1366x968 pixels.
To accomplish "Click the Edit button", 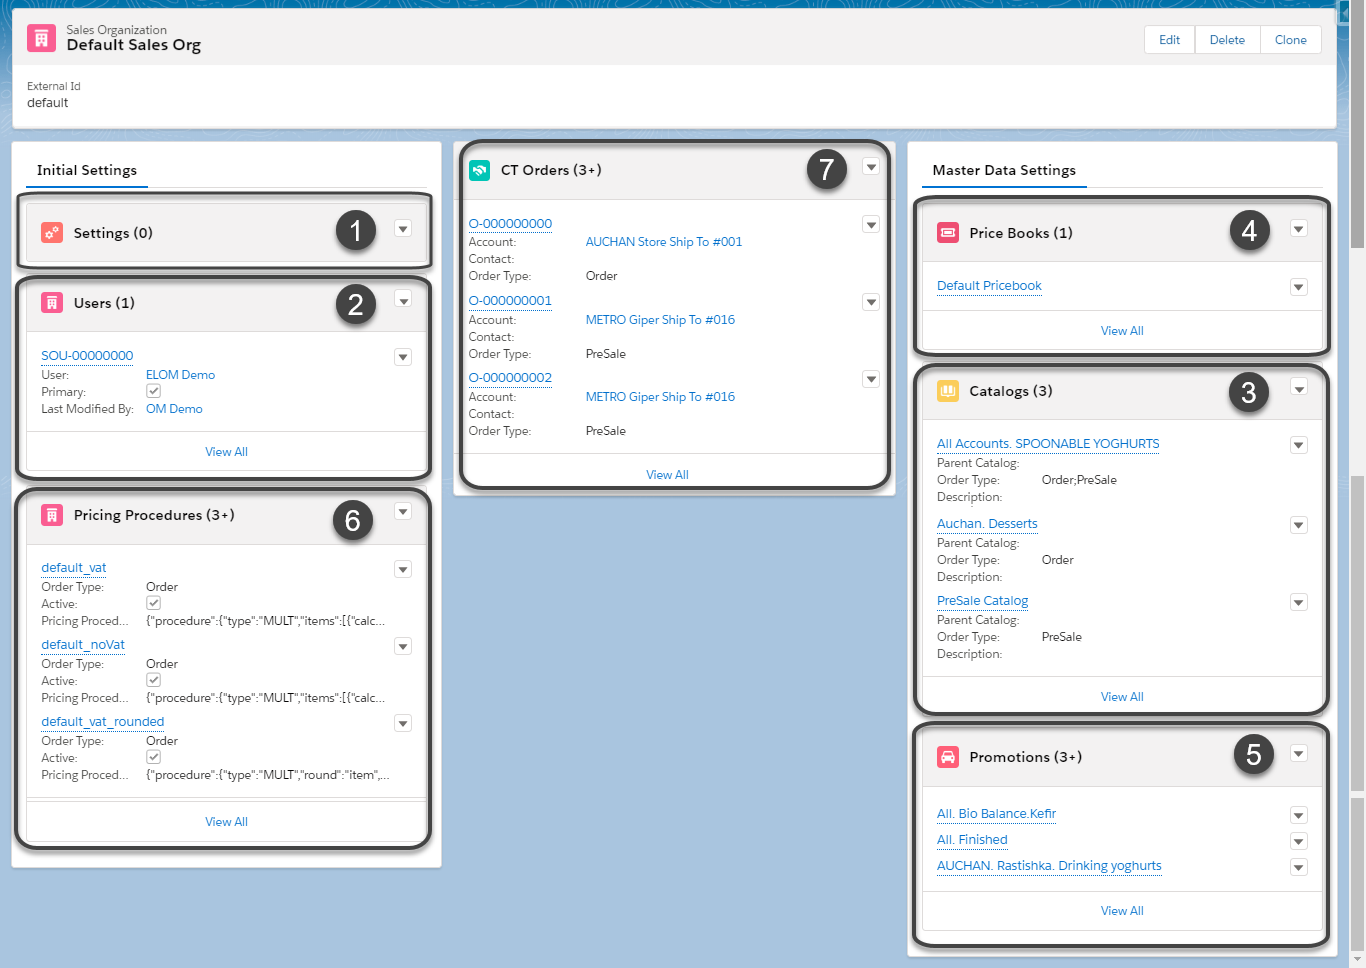I will [x=1168, y=39].
